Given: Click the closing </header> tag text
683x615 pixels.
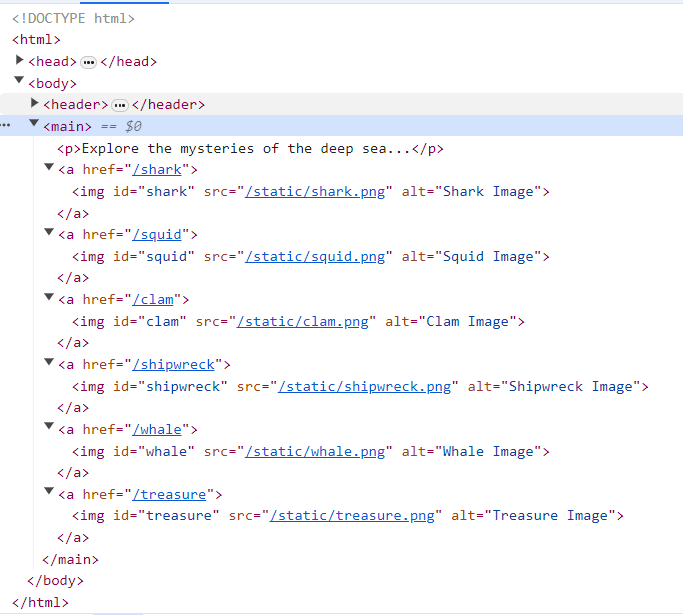Looking at the screenshot, I should pyautogui.click(x=168, y=105).
